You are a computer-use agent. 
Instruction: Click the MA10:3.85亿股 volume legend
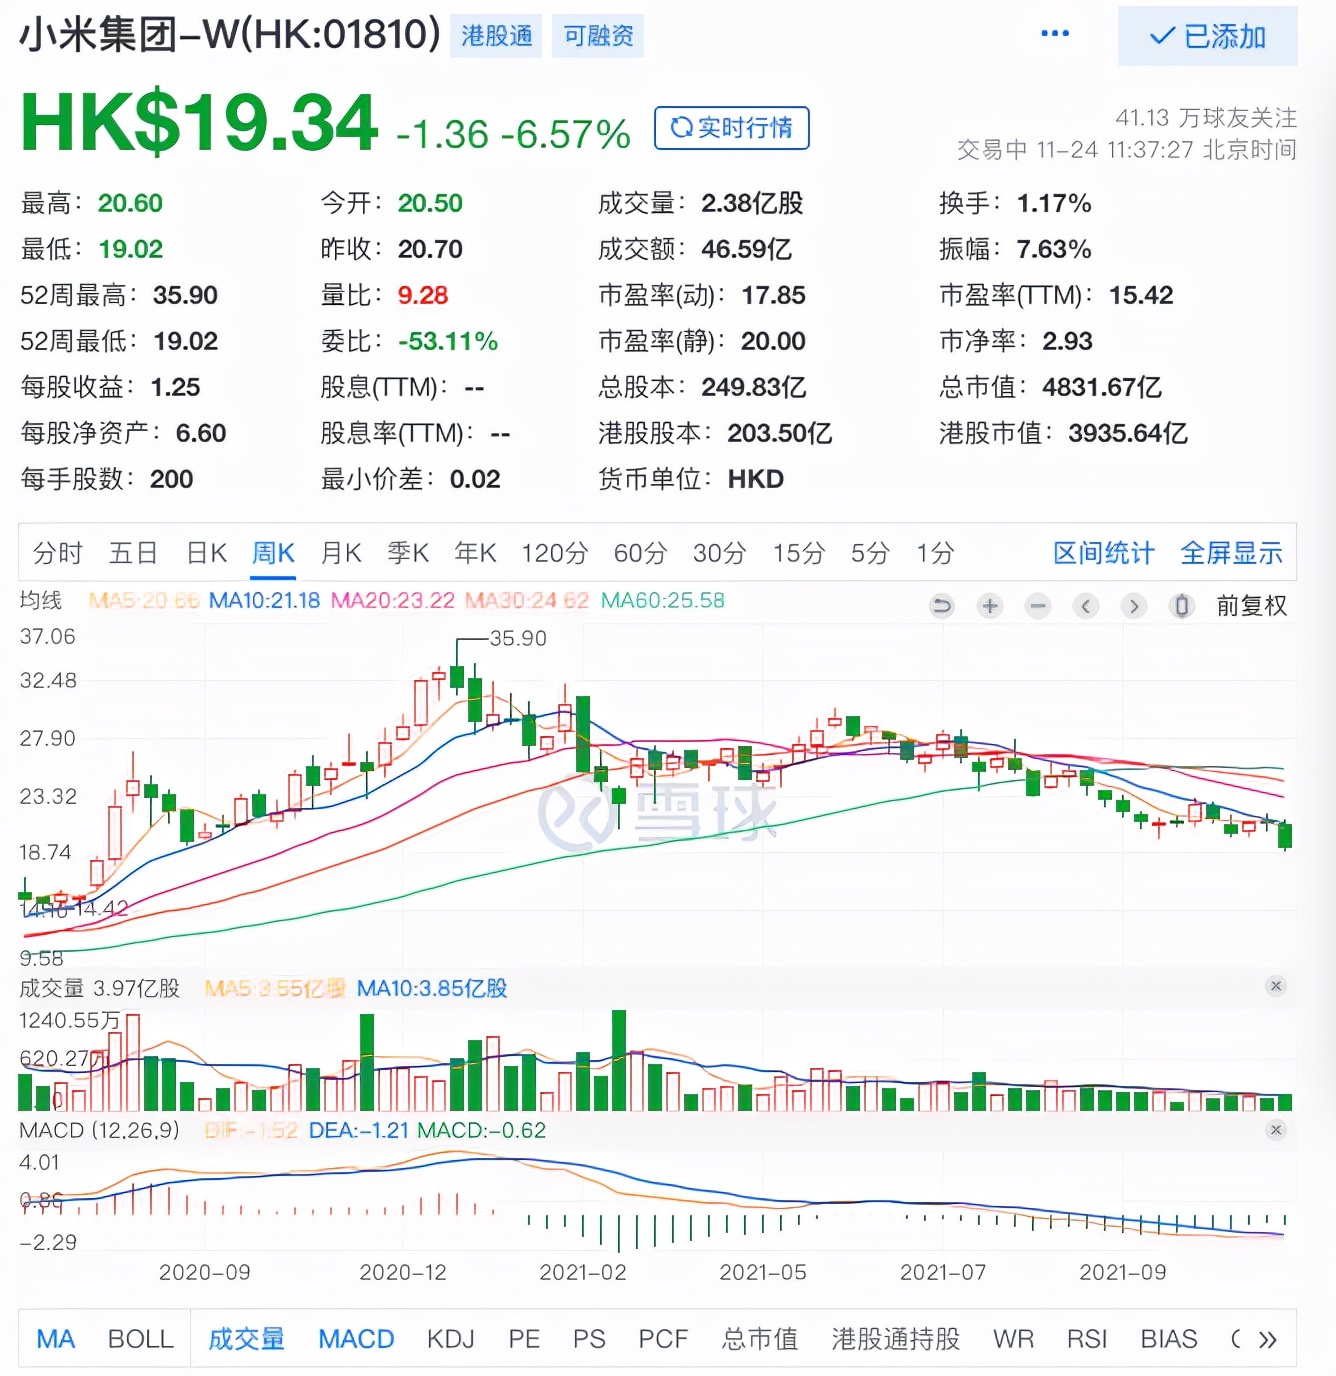pyautogui.click(x=432, y=988)
